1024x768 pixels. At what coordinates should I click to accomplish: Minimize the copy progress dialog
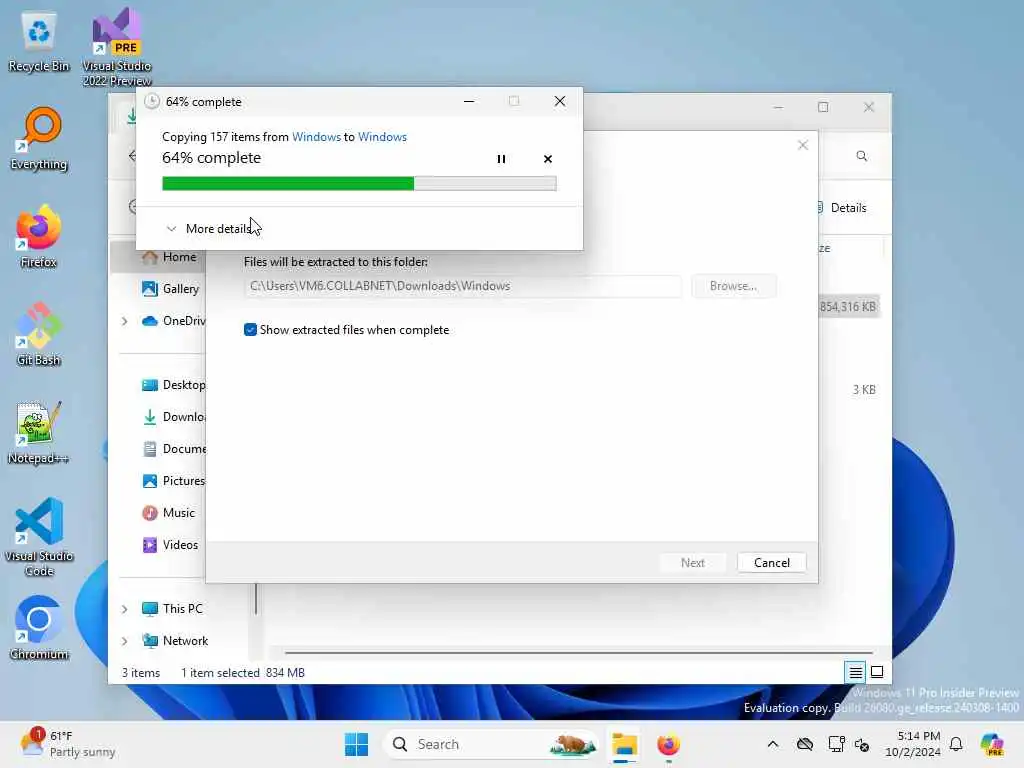point(469,101)
